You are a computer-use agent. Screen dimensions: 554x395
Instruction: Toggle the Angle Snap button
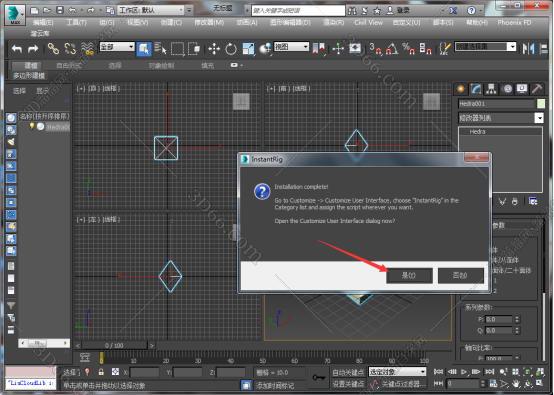click(392, 49)
